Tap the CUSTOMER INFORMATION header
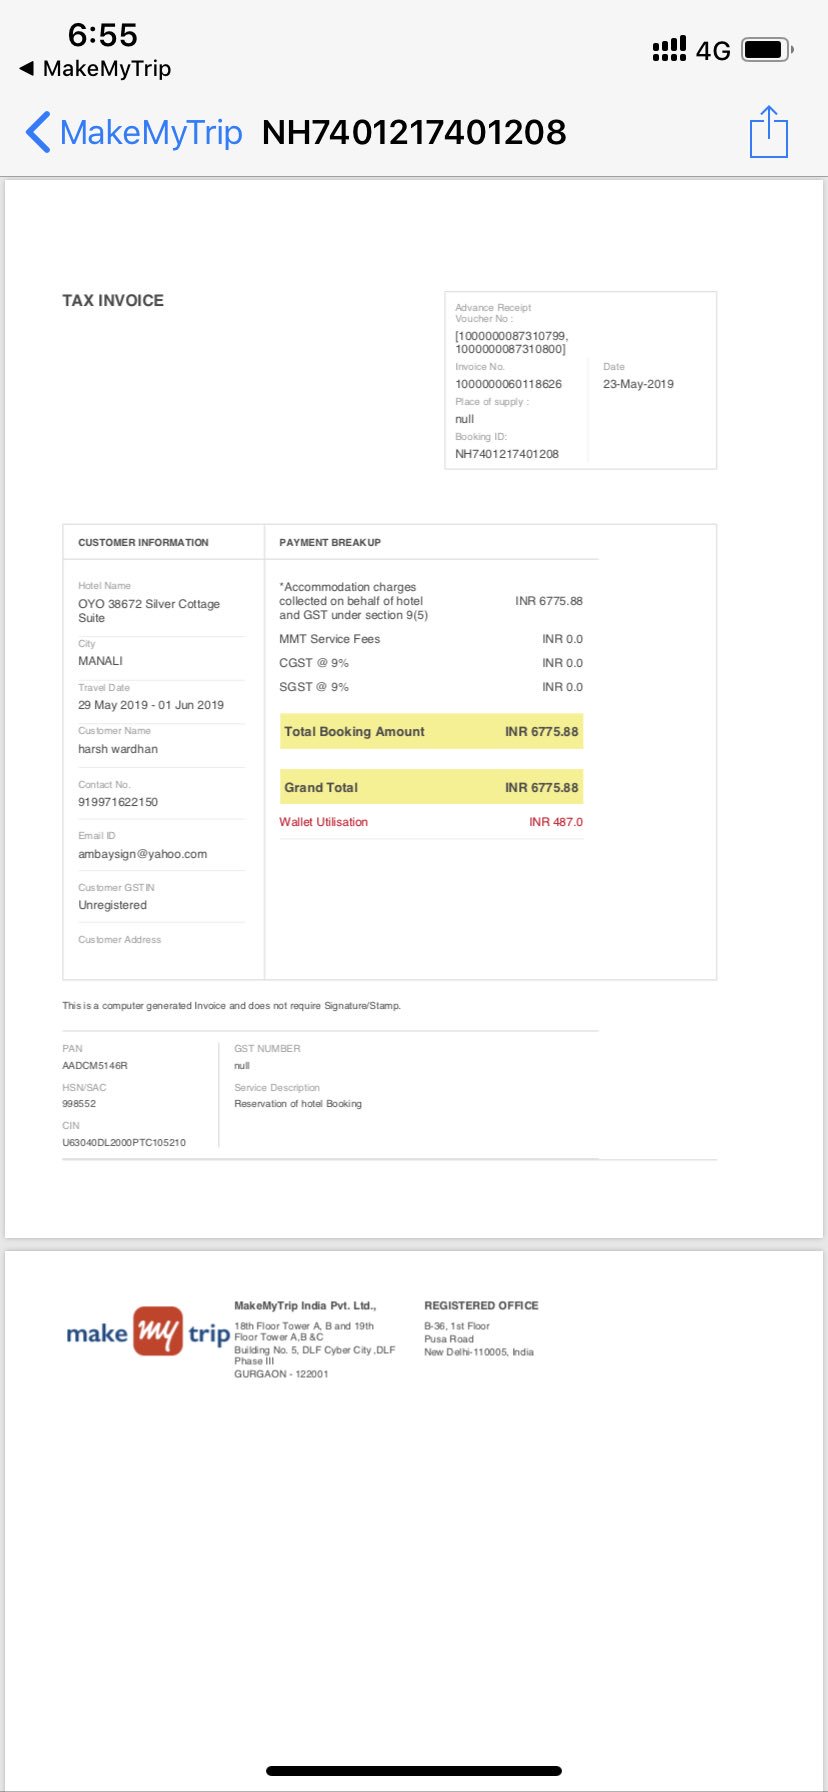This screenshot has width=828, height=1792. (x=143, y=542)
